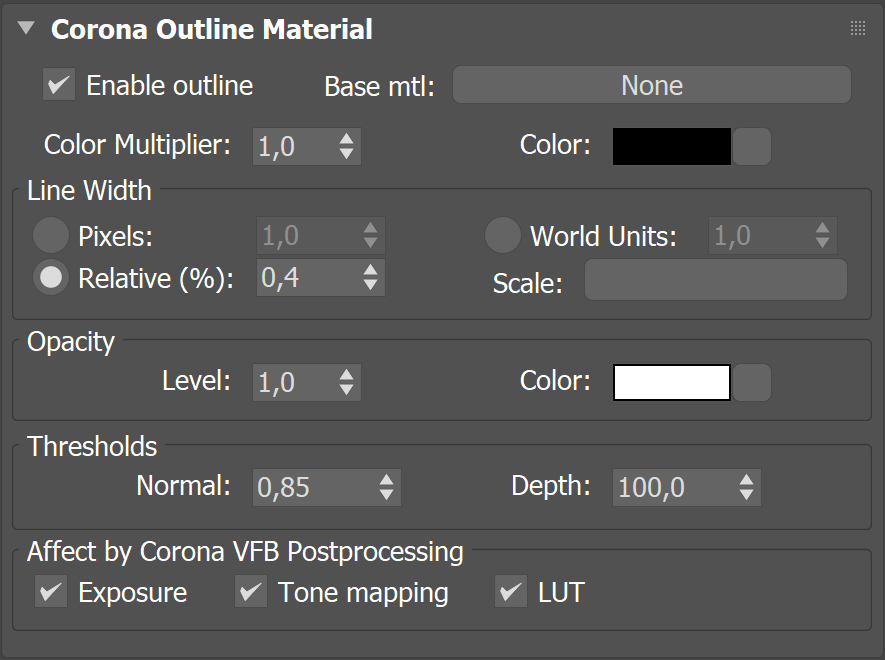Click the Relative (%) value field
The height and width of the screenshot is (660, 885).
pyautogui.click(x=308, y=277)
